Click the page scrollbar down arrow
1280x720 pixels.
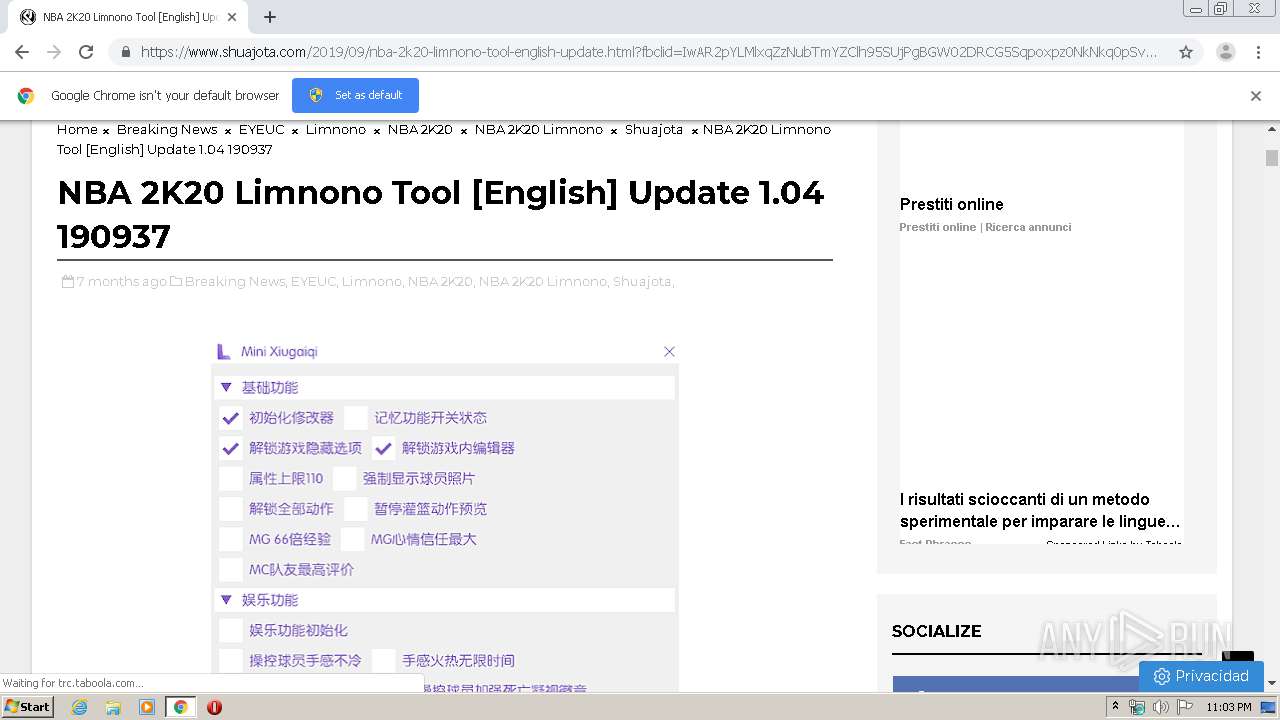[x=1272, y=683]
